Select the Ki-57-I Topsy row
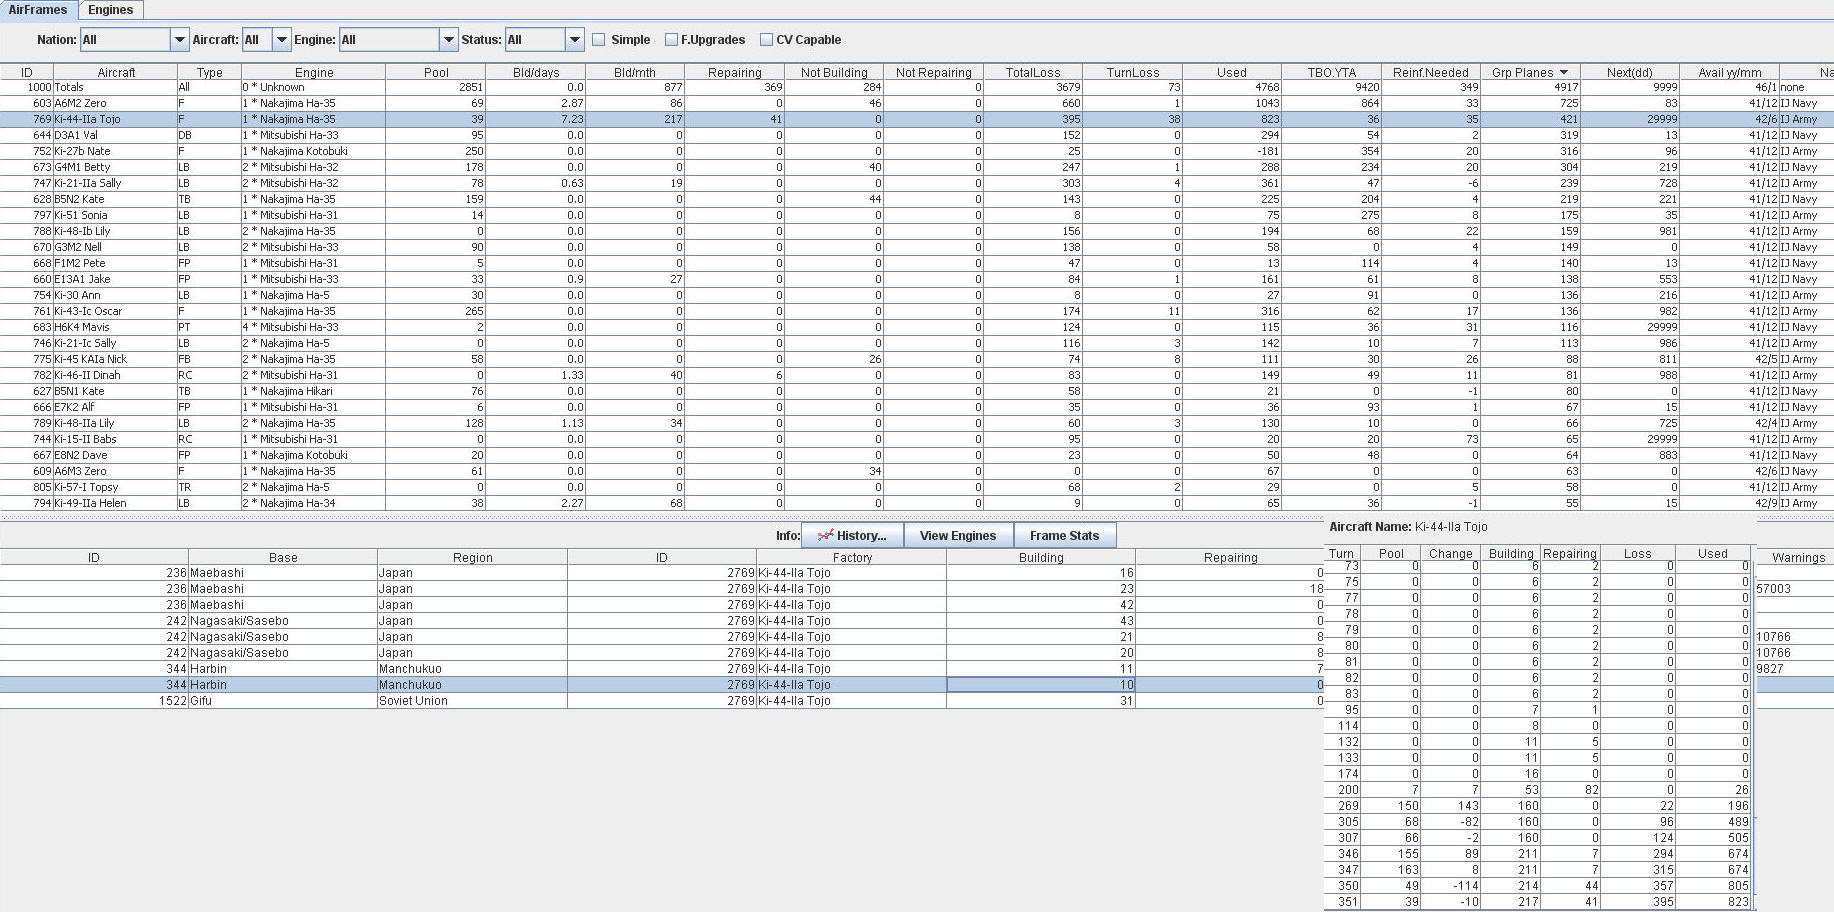The height and width of the screenshot is (912, 1834). click(917, 487)
